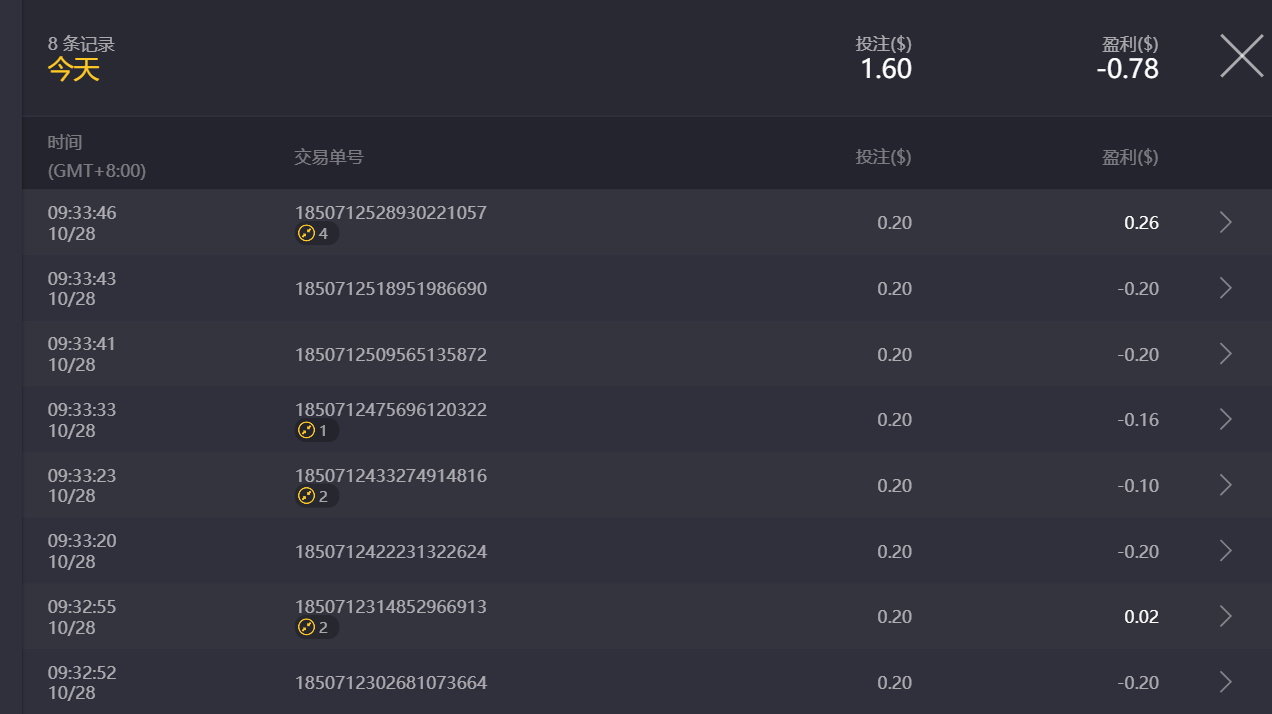Click cashout icon under the 09:32:55 transaction number
The height and width of the screenshot is (714, 1272).
(x=307, y=627)
